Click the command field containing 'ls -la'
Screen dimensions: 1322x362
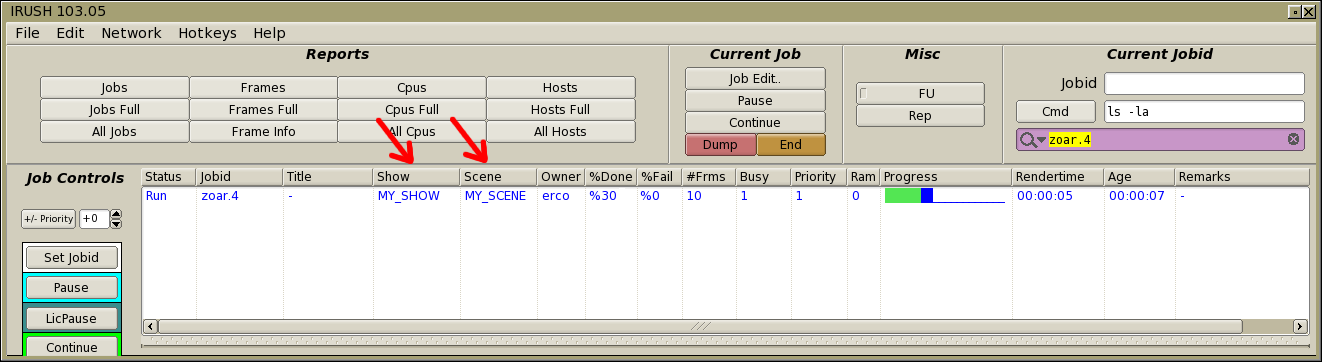1204,112
